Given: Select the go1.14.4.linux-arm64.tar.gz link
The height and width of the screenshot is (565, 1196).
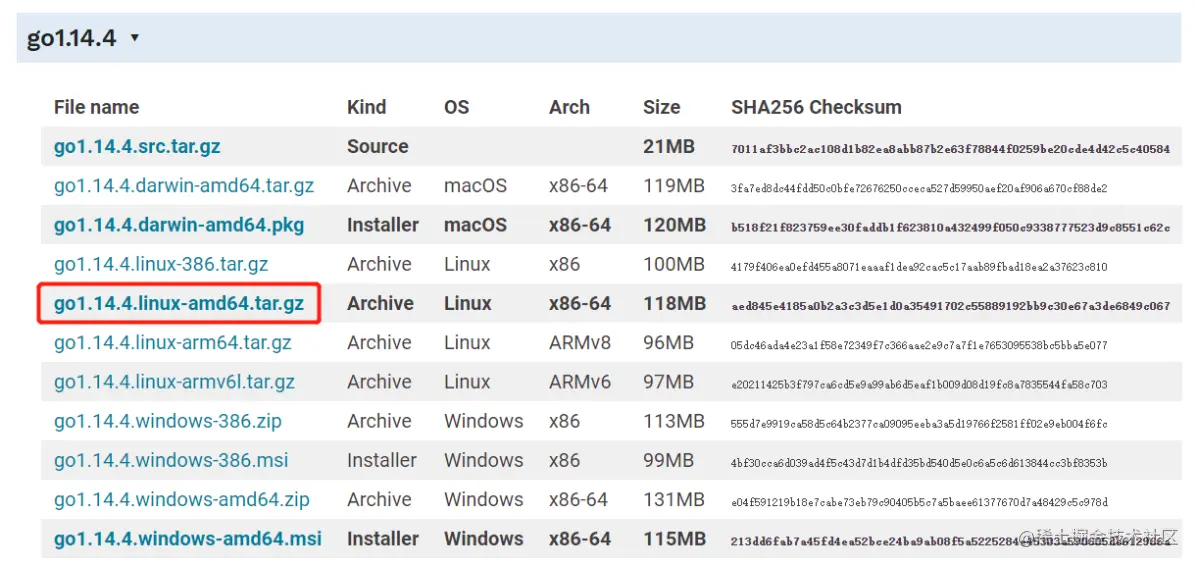Looking at the screenshot, I should coord(173,343).
